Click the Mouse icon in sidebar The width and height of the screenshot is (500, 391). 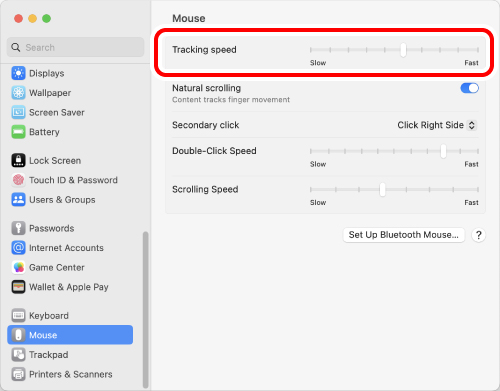(18, 335)
